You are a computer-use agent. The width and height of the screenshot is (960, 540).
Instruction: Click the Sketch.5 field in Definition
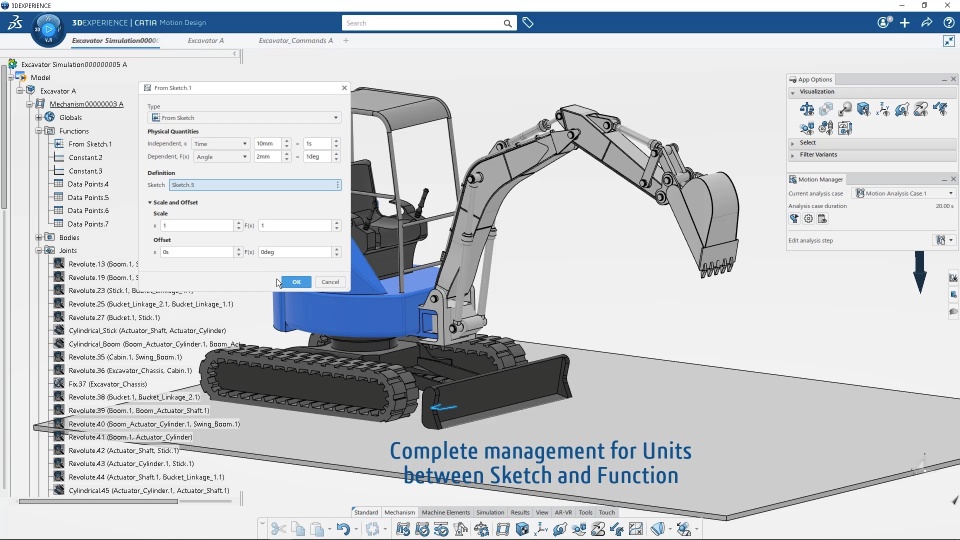(x=255, y=185)
